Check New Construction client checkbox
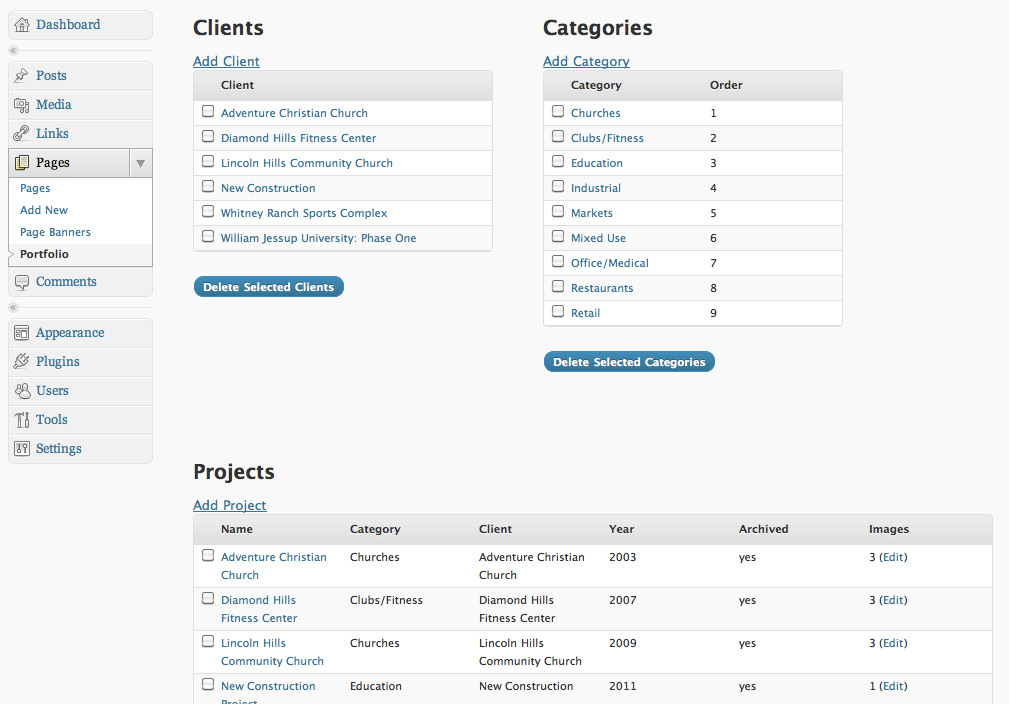This screenshot has width=1009, height=704. (x=208, y=186)
